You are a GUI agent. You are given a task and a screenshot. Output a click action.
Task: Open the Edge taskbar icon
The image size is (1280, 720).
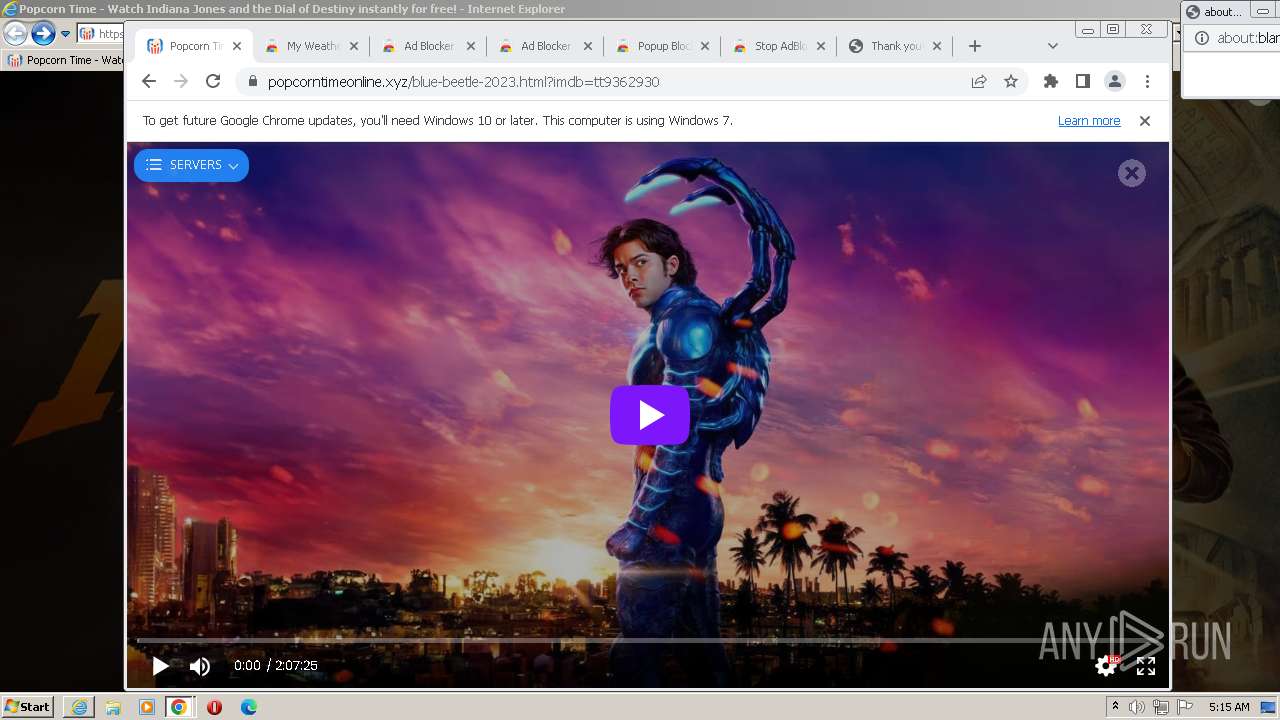tap(248, 707)
